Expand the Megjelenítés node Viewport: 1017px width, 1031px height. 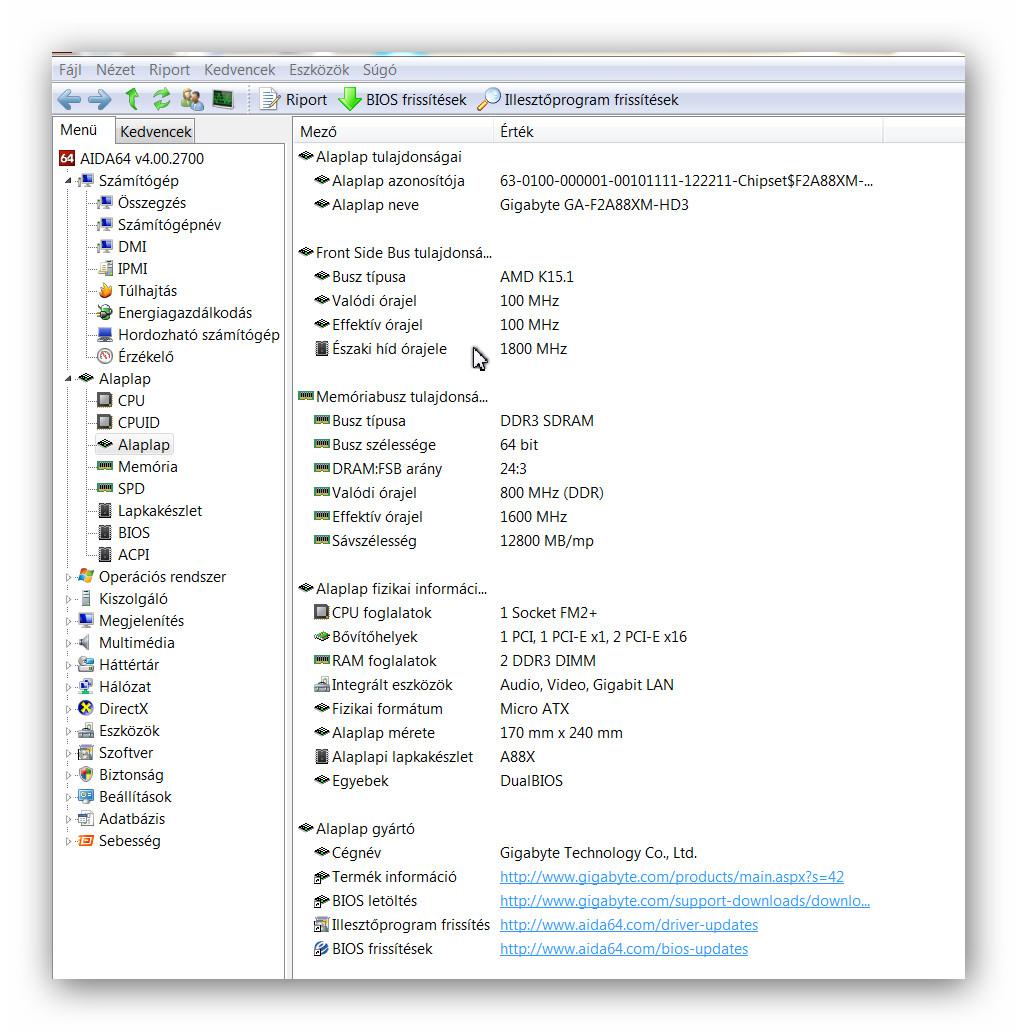pyautogui.click(x=68, y=621)
